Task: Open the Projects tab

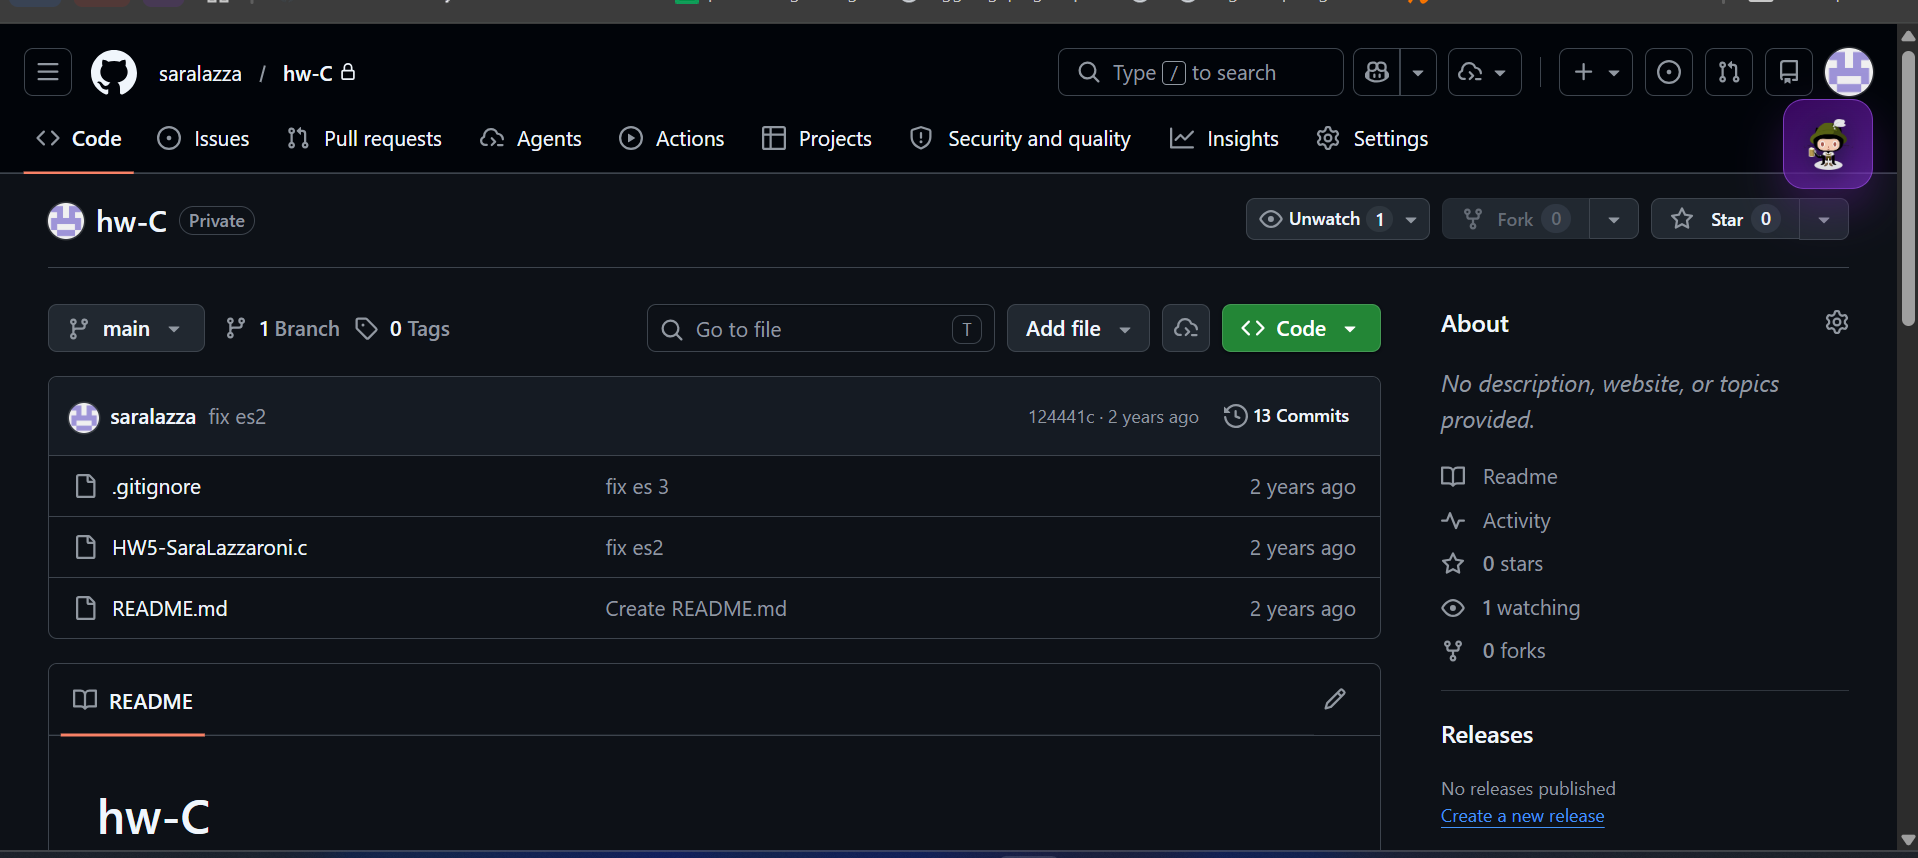Action: (x=817, y=139)
